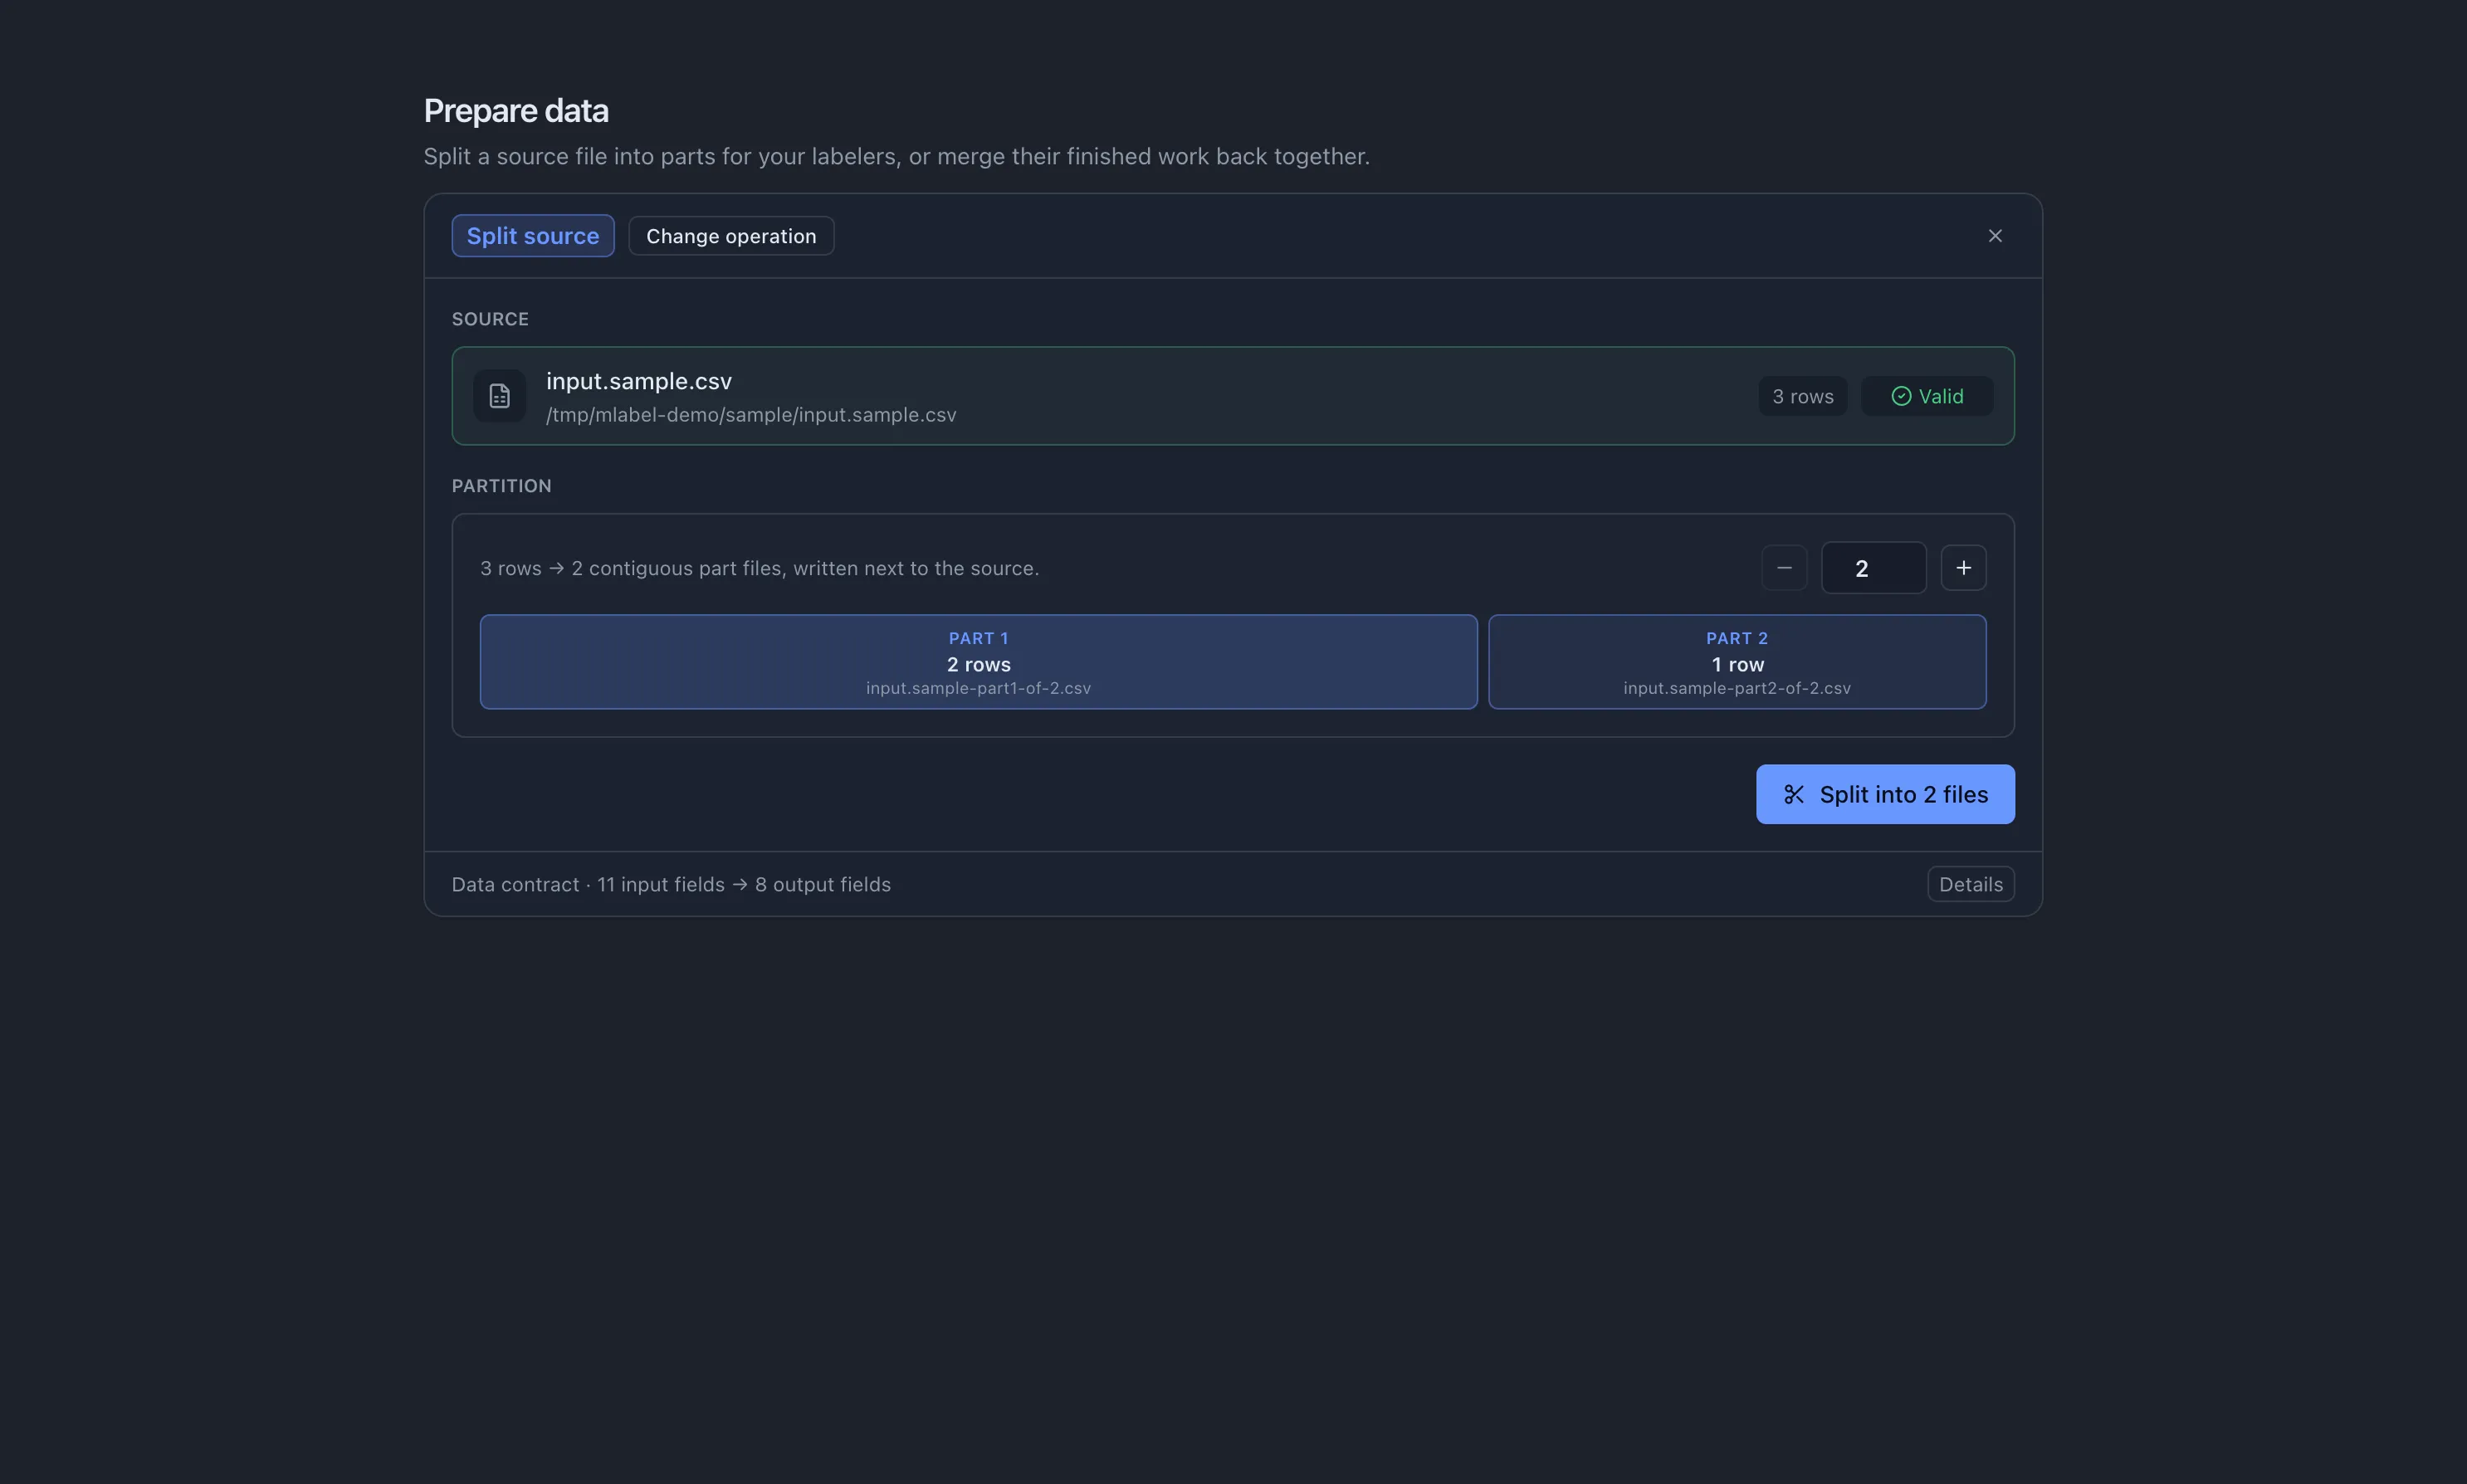Click the green Valid status badge
The image size is (2467, 1484).
(x=1926, y=396)
